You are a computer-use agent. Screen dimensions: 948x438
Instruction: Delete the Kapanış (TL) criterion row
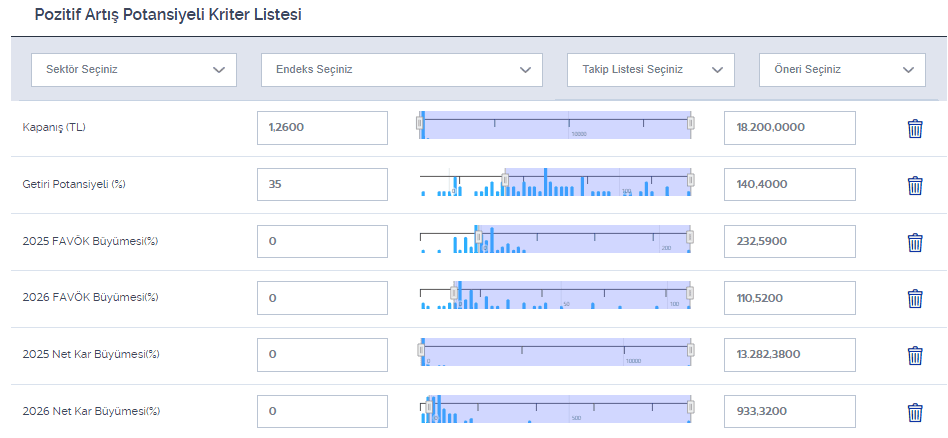point(914,128)
